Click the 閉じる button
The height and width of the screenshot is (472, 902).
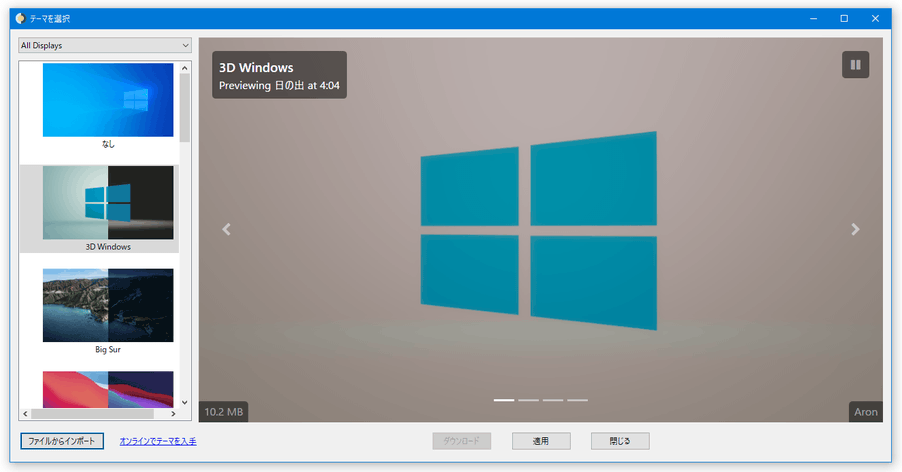[x=620, y=441]
